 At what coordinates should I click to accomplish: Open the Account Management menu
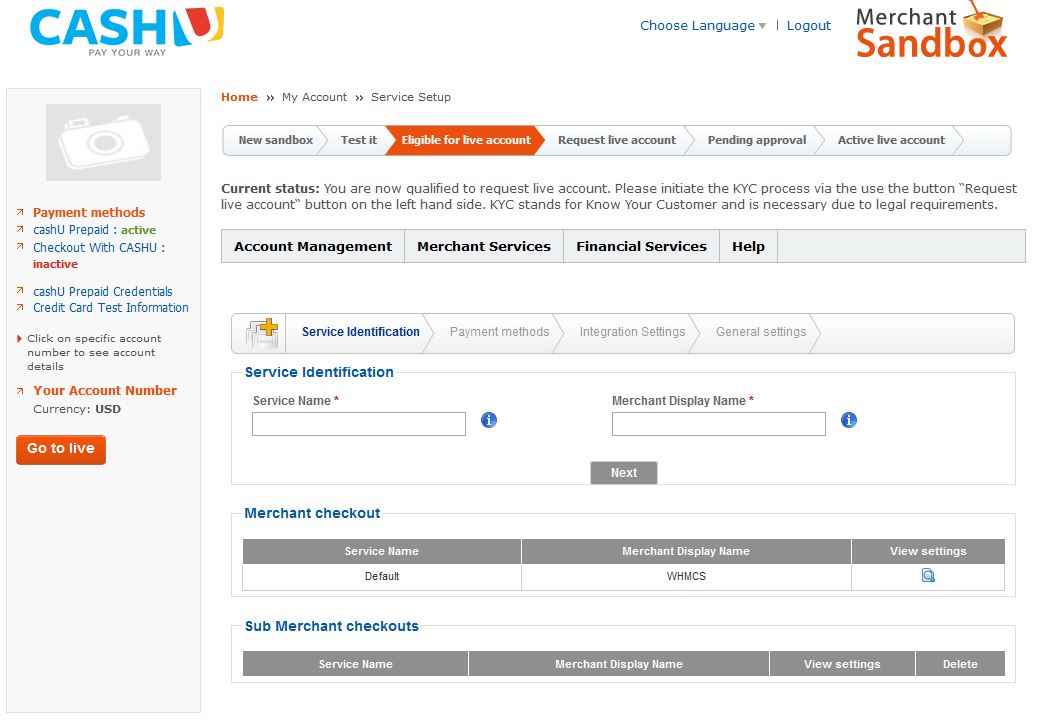click(313, 247)
